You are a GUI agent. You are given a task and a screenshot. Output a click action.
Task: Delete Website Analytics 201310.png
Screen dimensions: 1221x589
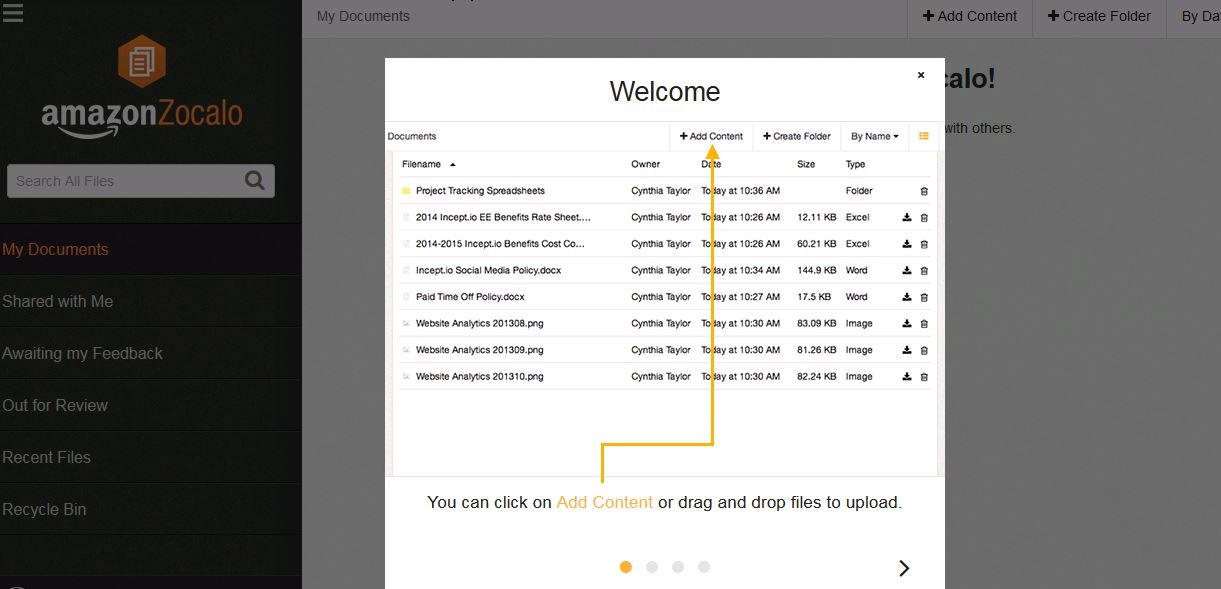click(924, 377)
